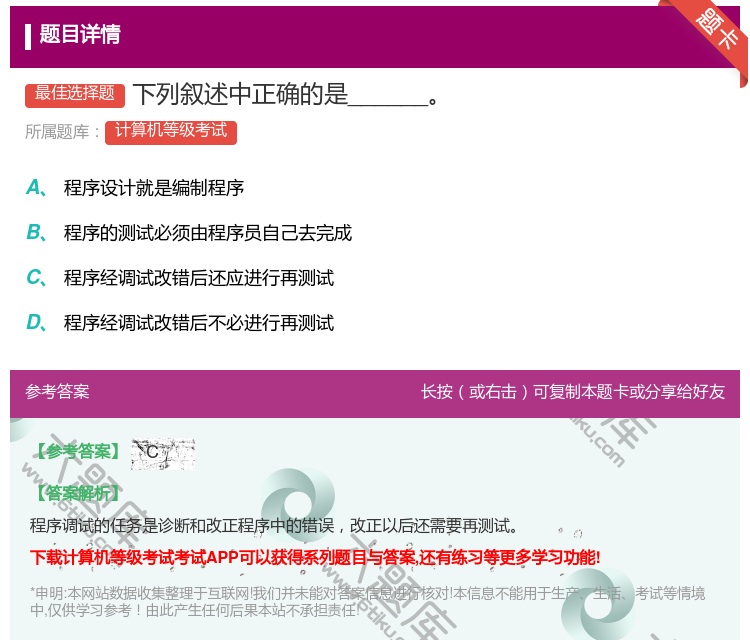Click the answer image showing C
The image size is (750, 640).
(x=163, y=453)
